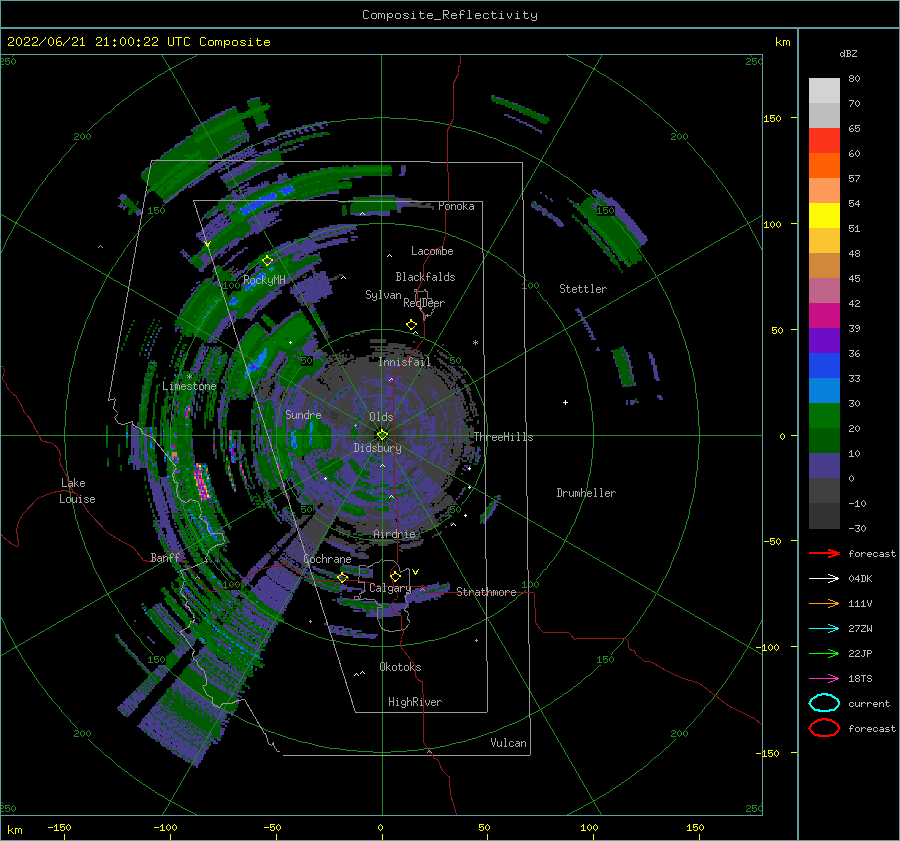Select the yellow diamond marker below RedDeer
The image size is (900, 841).
tap(412, 325)
